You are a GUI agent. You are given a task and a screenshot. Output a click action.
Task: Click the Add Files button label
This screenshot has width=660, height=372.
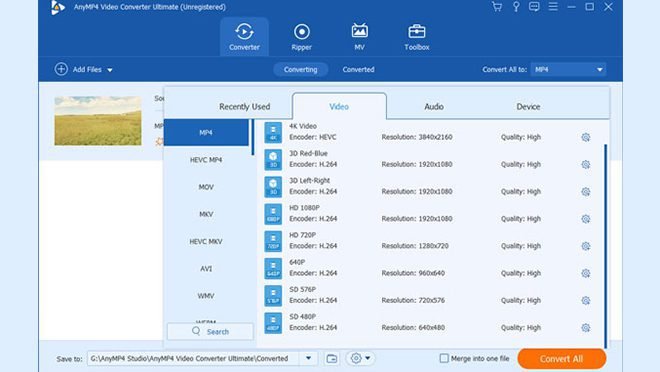pos(87,69)
